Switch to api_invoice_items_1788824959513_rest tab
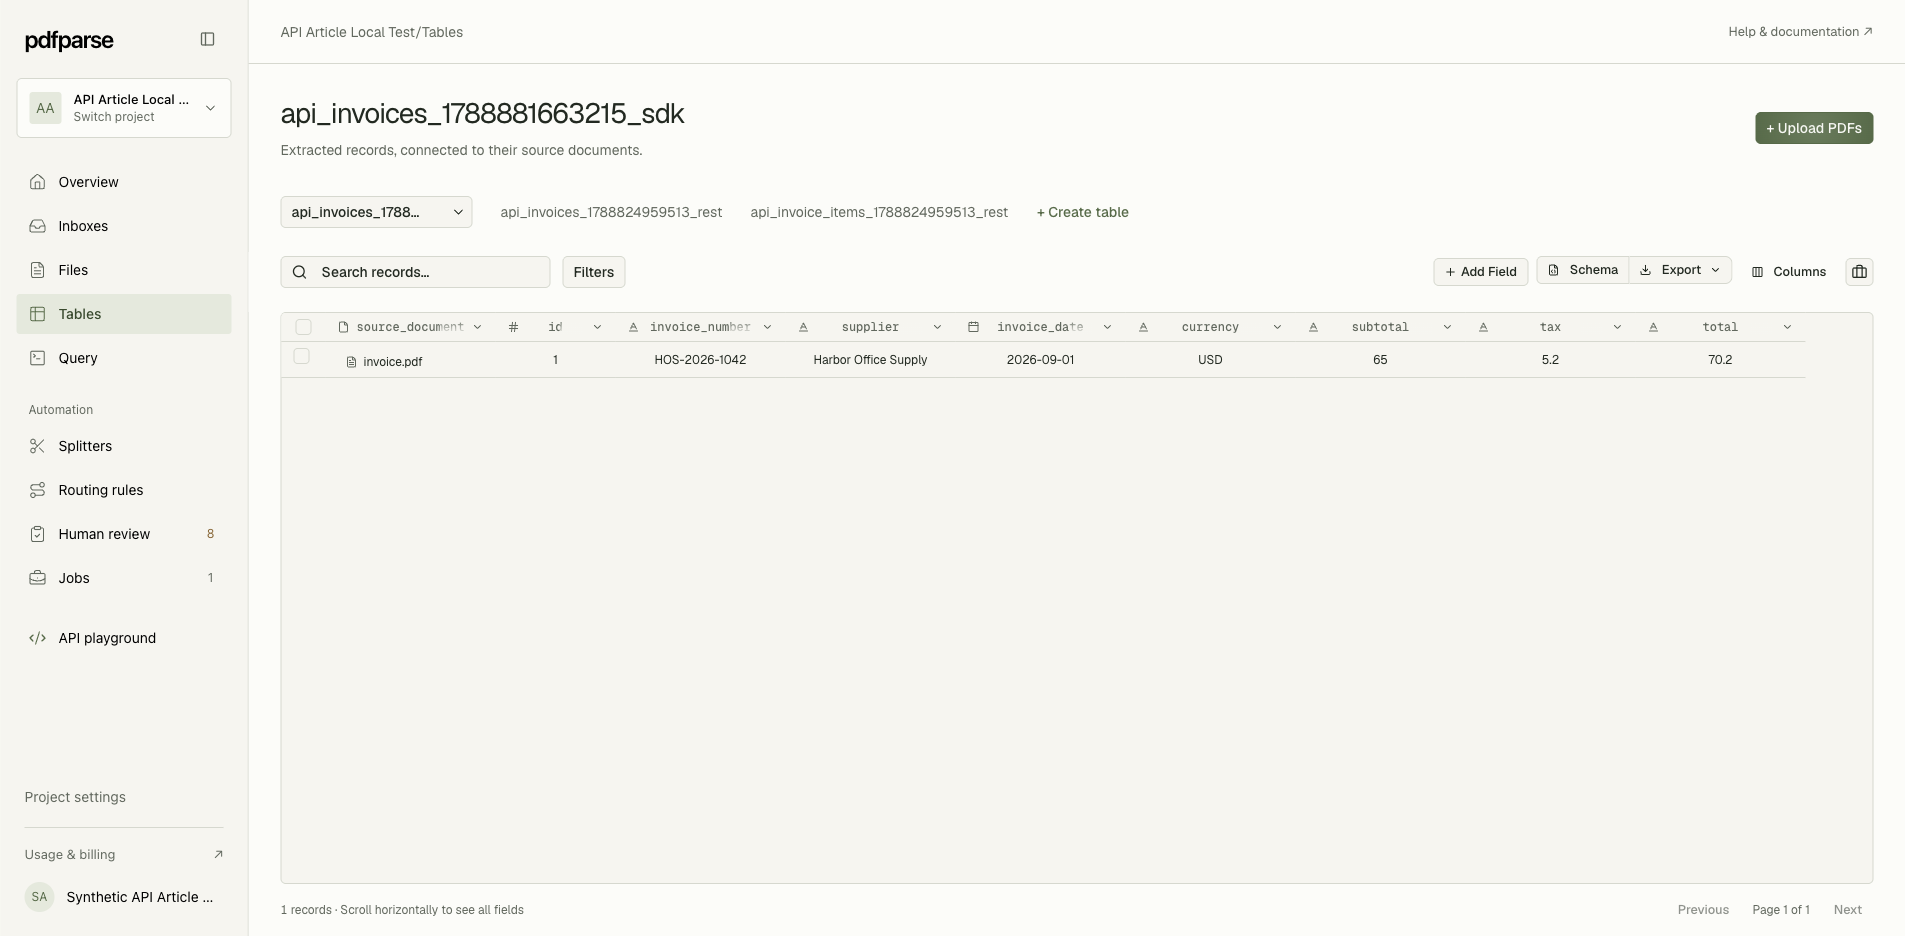Viewport: 1905px width, 936px height. [x=879, y=212]
